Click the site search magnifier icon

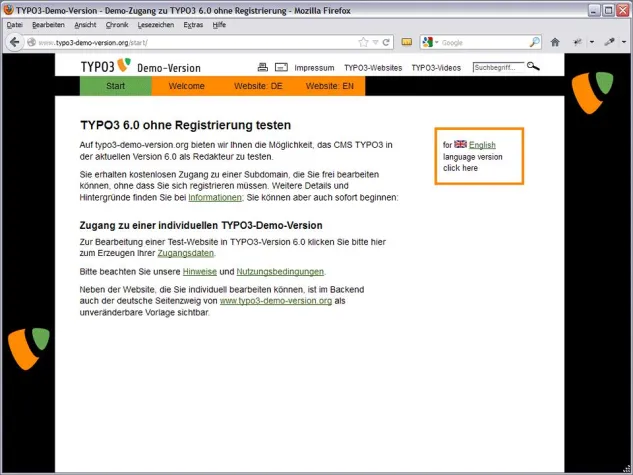click(533, 66)
